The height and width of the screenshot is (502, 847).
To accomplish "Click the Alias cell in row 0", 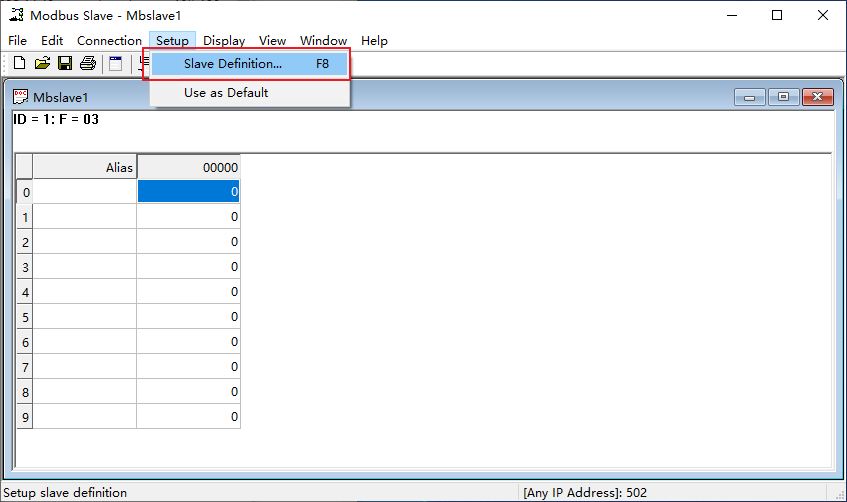I will click(x=85, y=192).
